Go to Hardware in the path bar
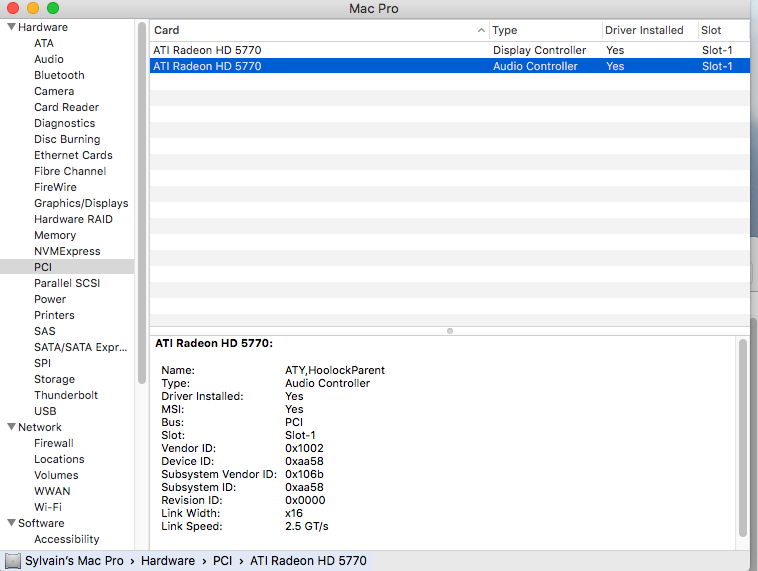Image resolution: width=758 pixels, height=571 pixels. [x=168, y=561]
